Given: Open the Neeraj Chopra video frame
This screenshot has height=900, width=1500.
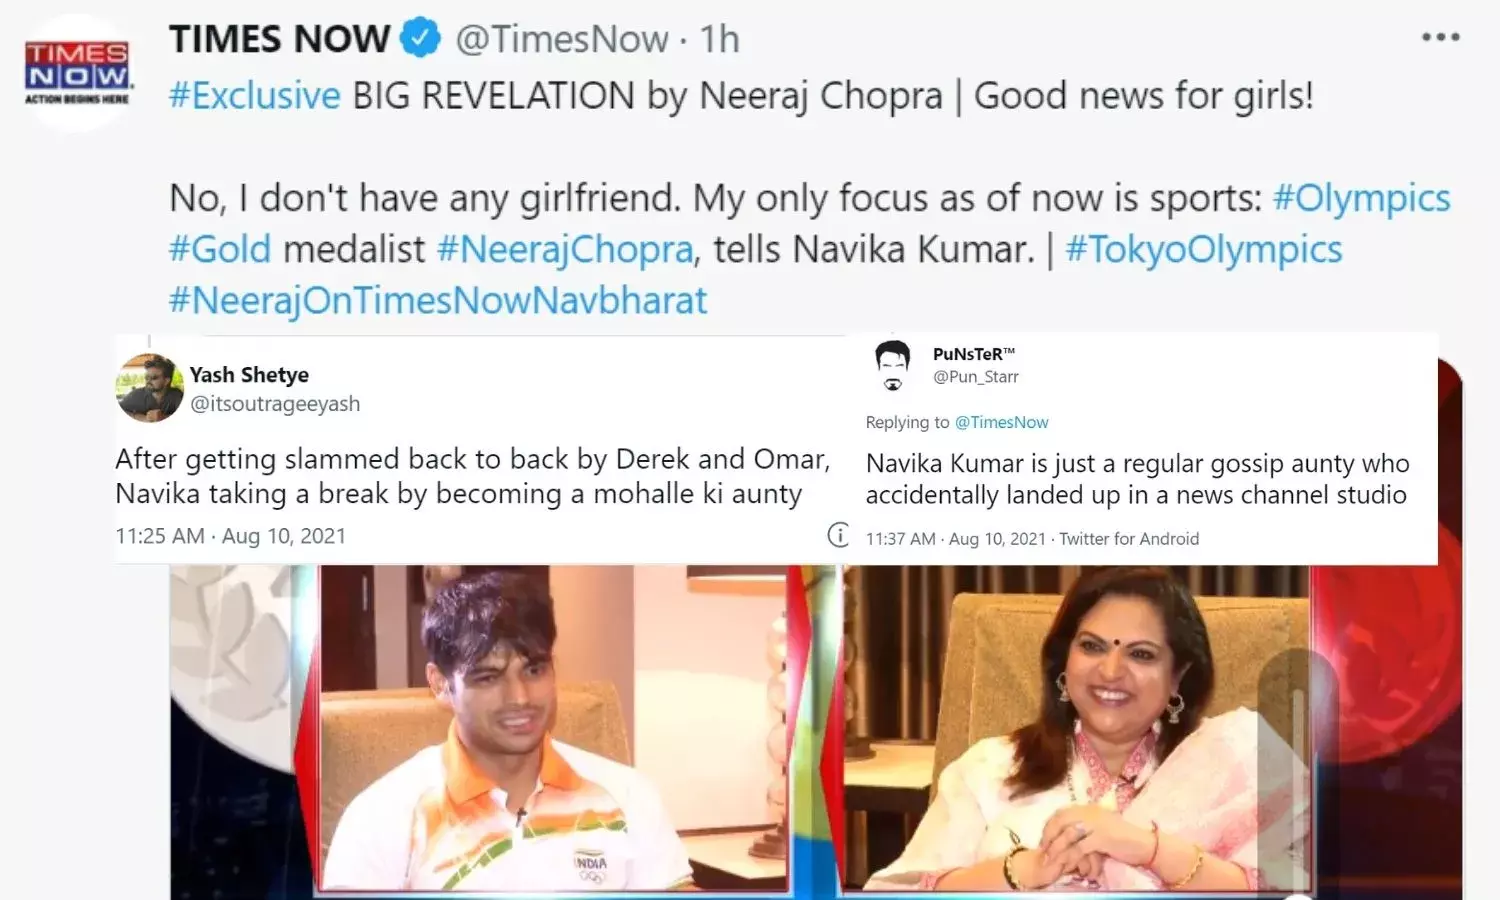Looking at the screenshot, I should pos(553,728).
